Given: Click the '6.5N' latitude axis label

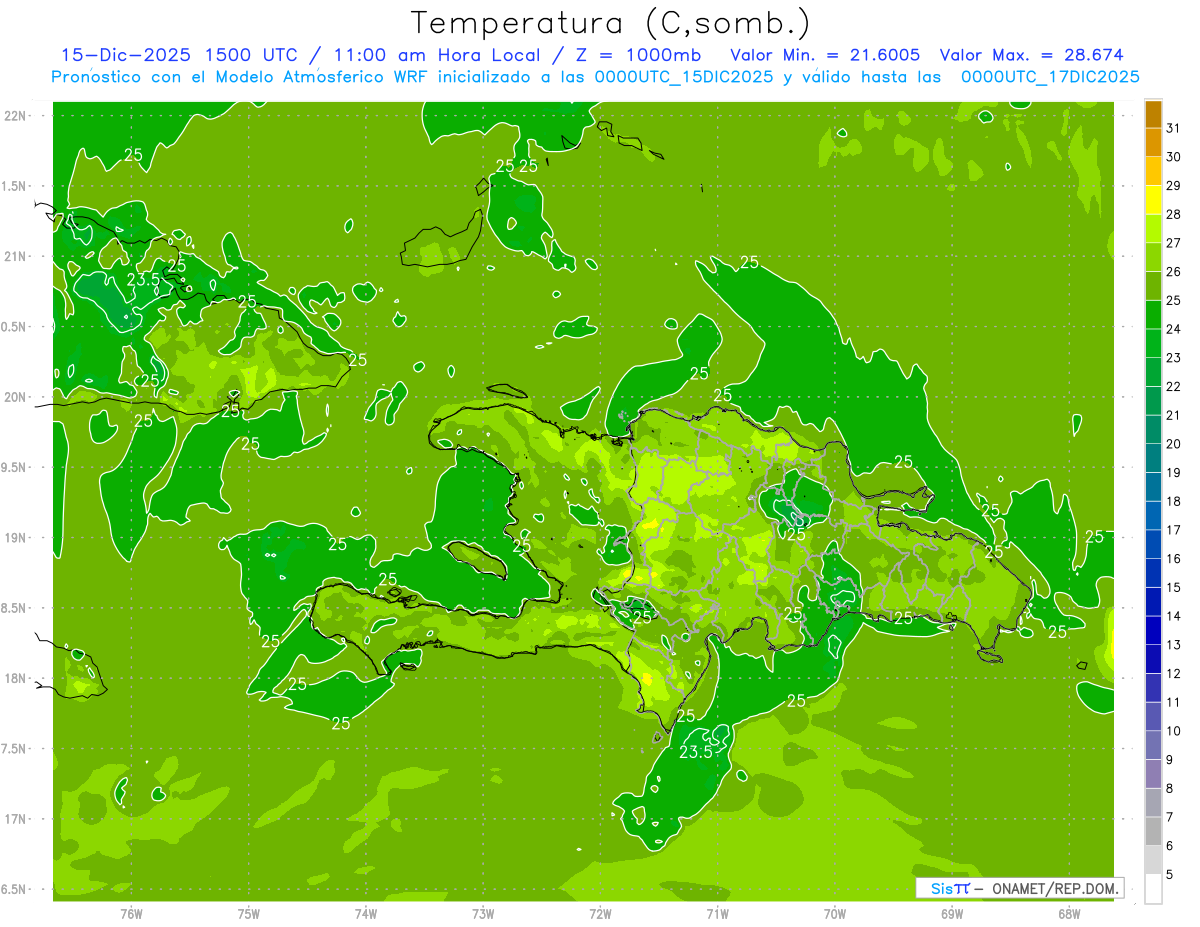Looking at the screenshot, I should point(15,889).
